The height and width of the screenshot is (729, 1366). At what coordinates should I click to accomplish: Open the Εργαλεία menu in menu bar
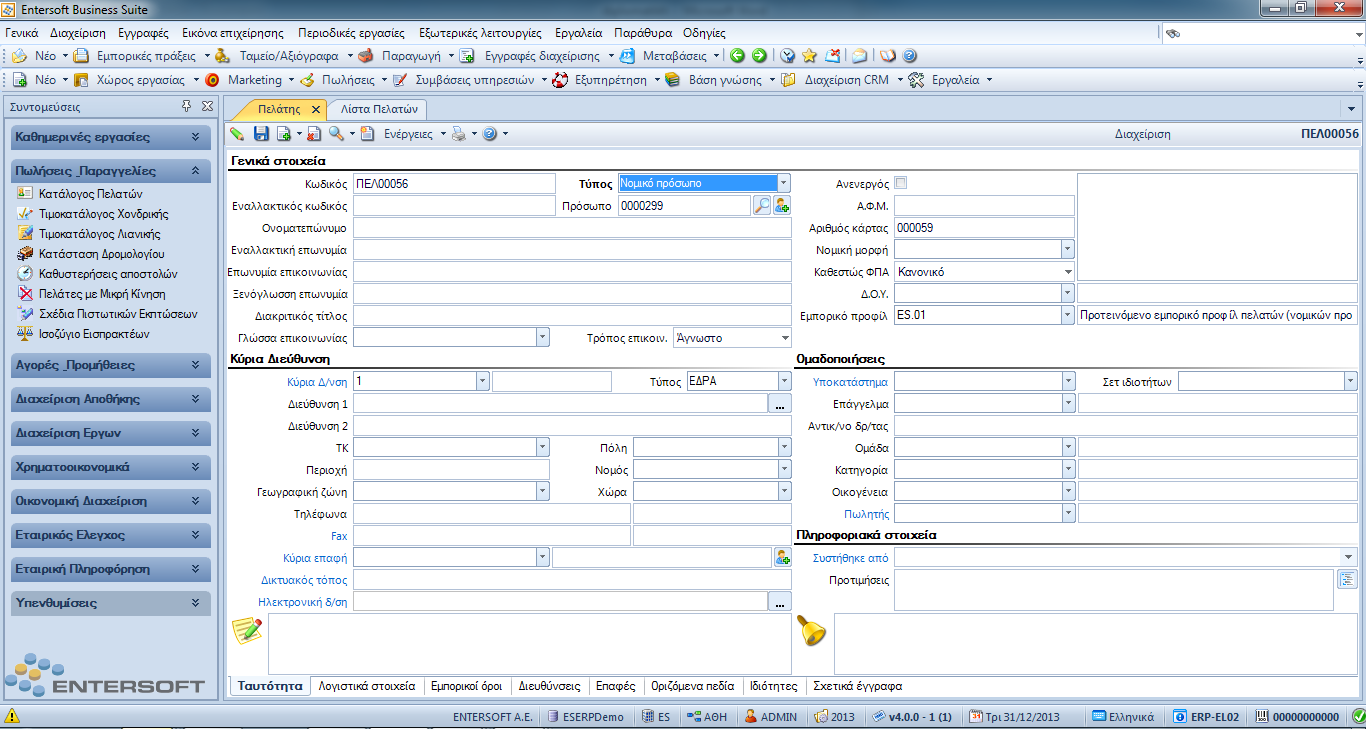pos(580,32)
